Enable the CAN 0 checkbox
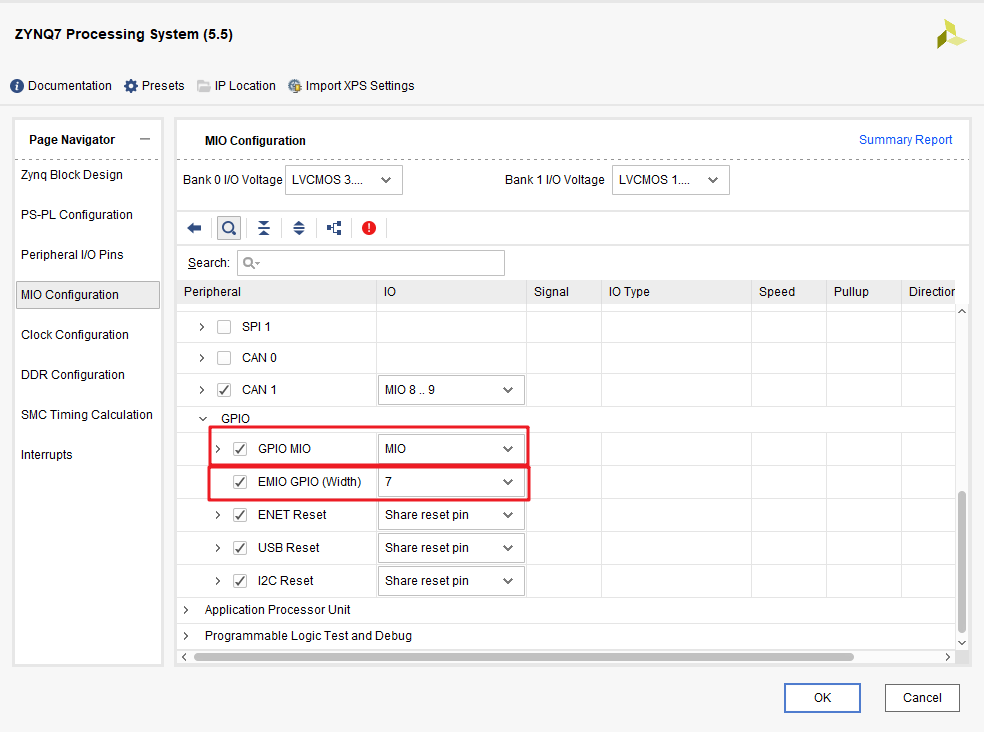984x732 pixels. point(224,358)
